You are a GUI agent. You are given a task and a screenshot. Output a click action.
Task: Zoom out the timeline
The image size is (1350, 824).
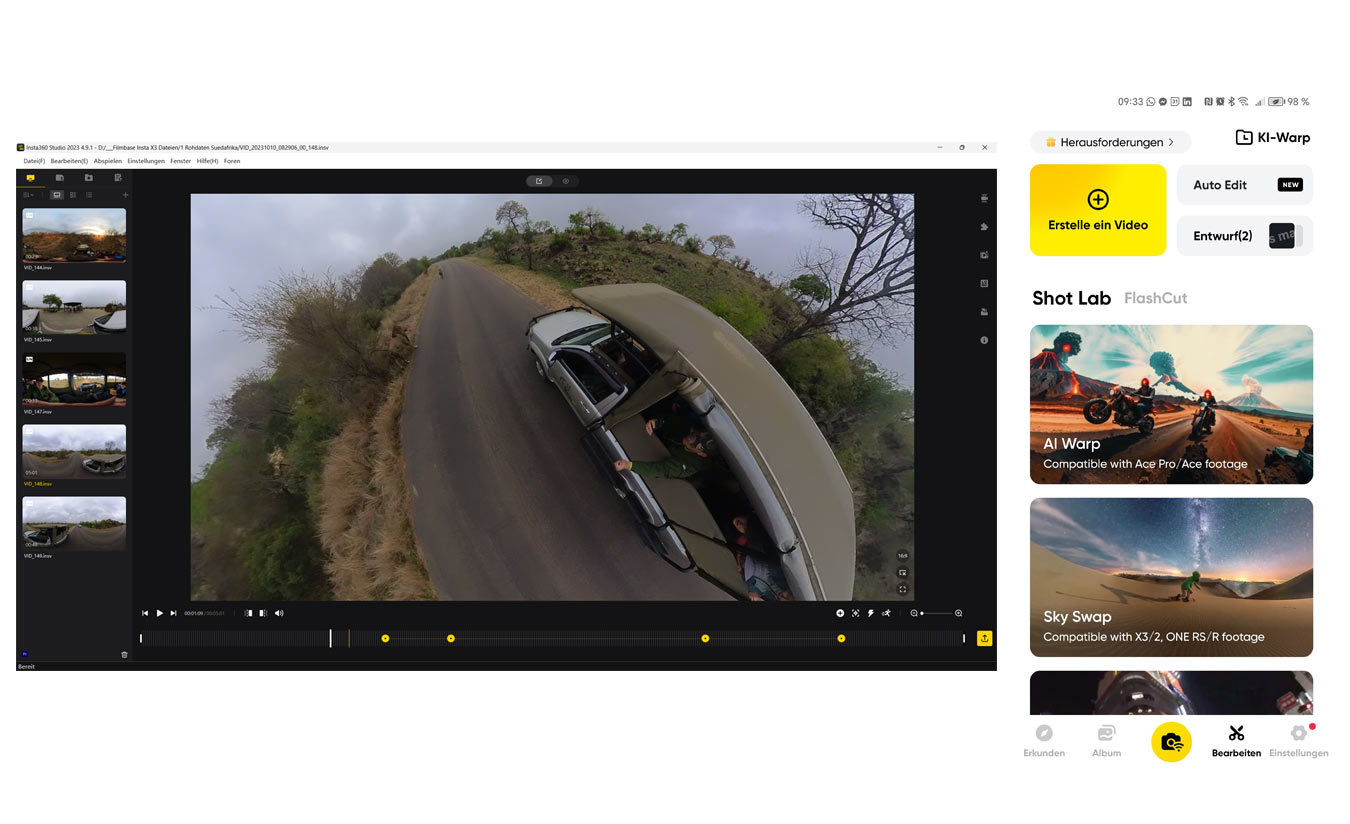914,613
